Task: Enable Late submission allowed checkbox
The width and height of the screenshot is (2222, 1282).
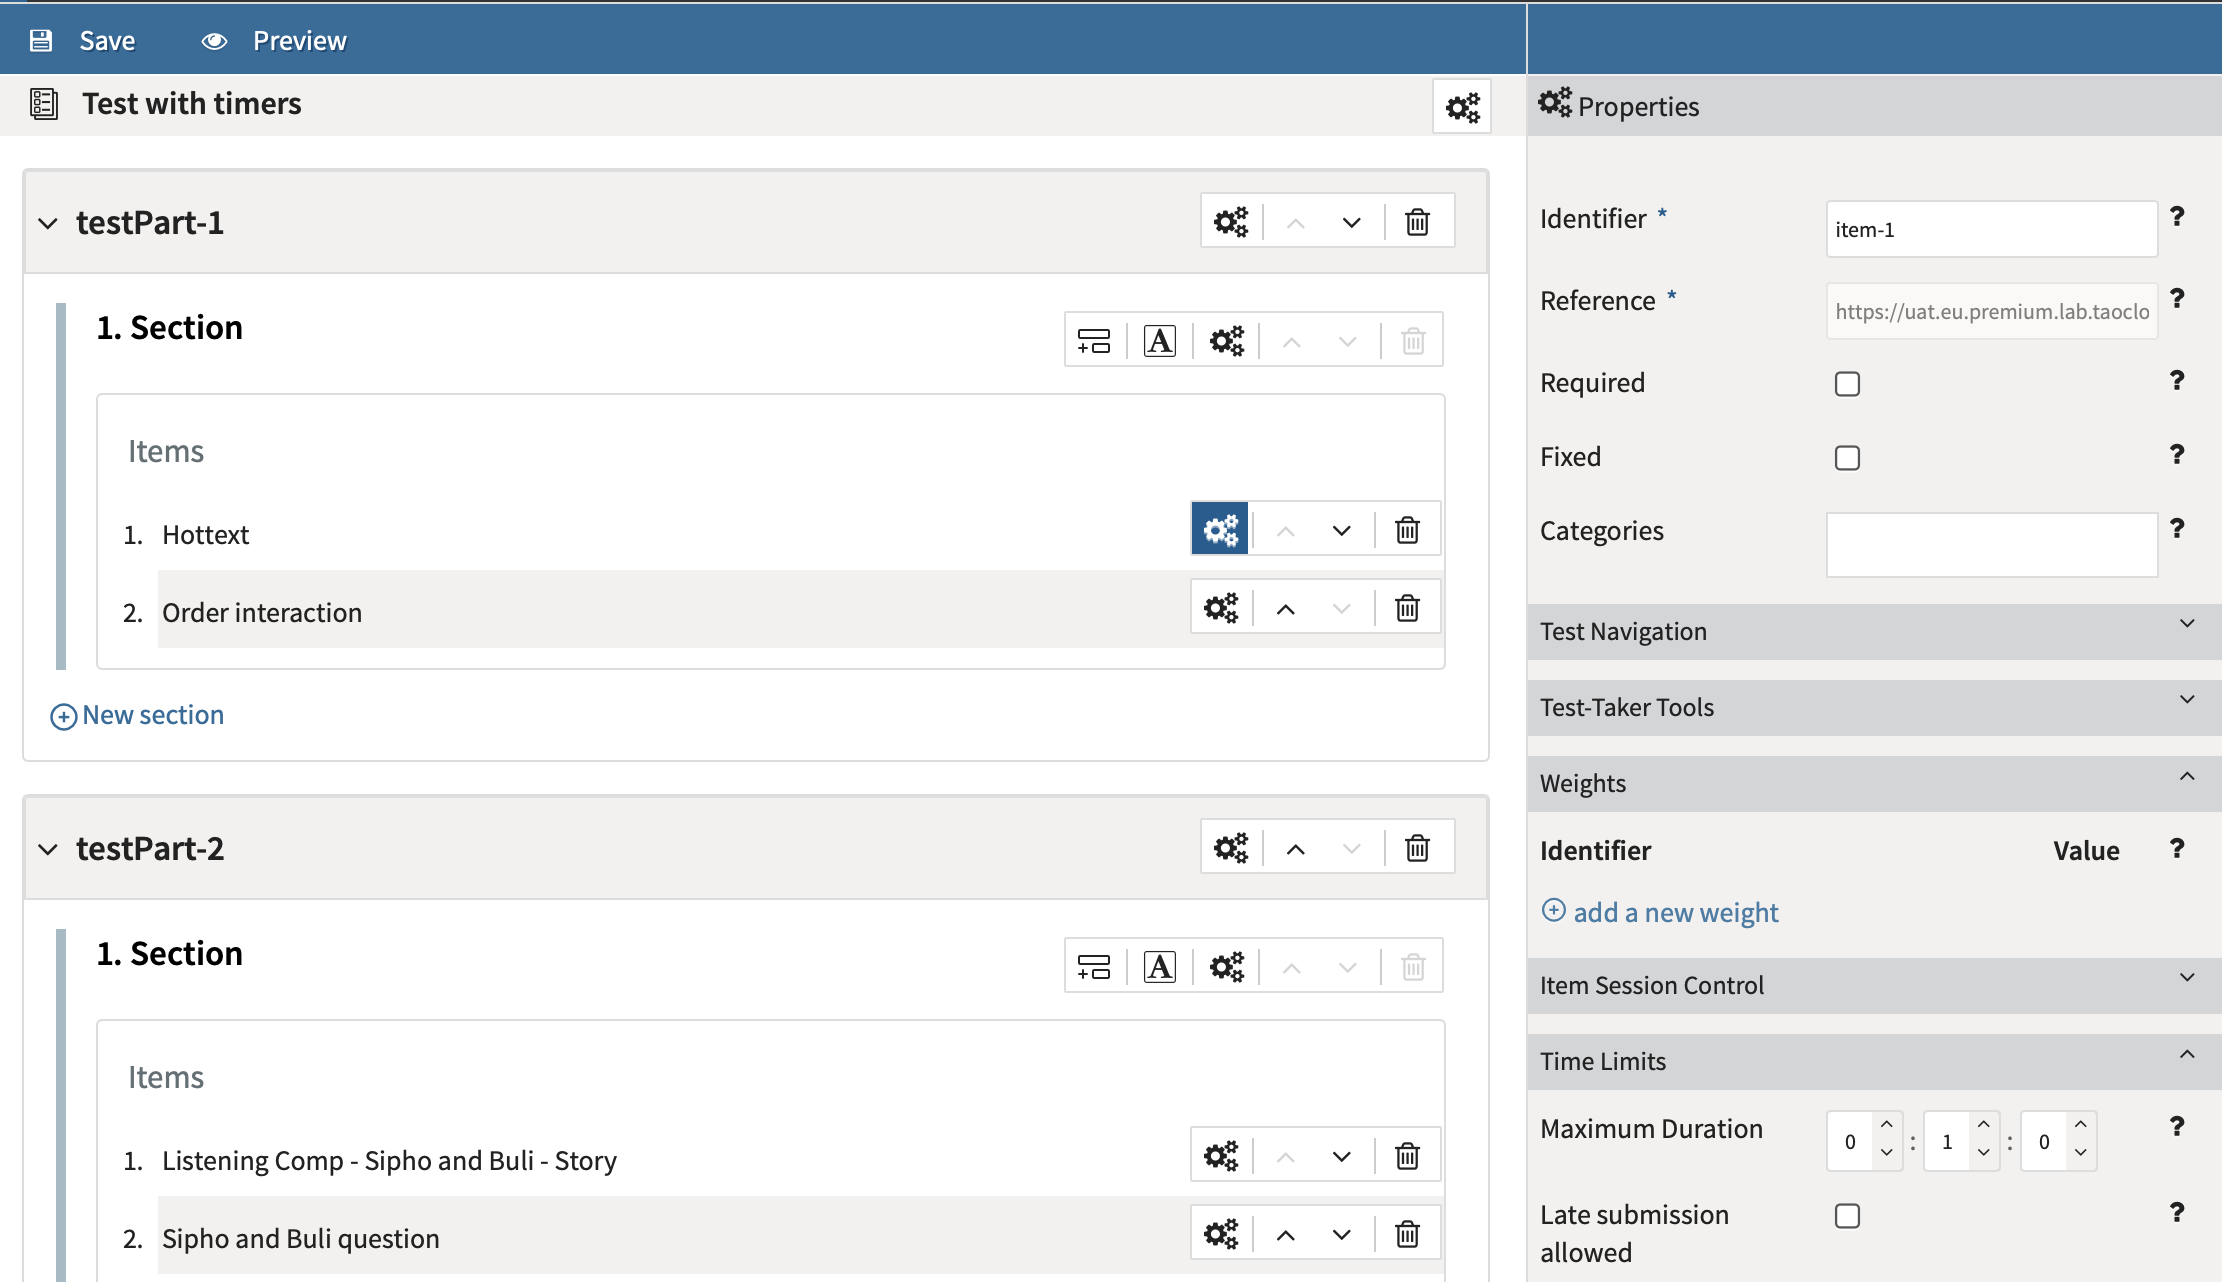Action: [1847, 1216]
